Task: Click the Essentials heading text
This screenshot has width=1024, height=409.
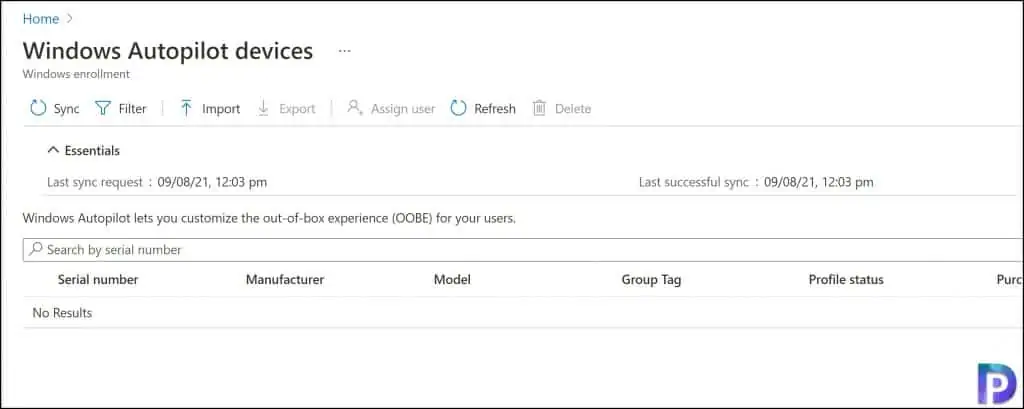Action: click(x=92, y=151)
